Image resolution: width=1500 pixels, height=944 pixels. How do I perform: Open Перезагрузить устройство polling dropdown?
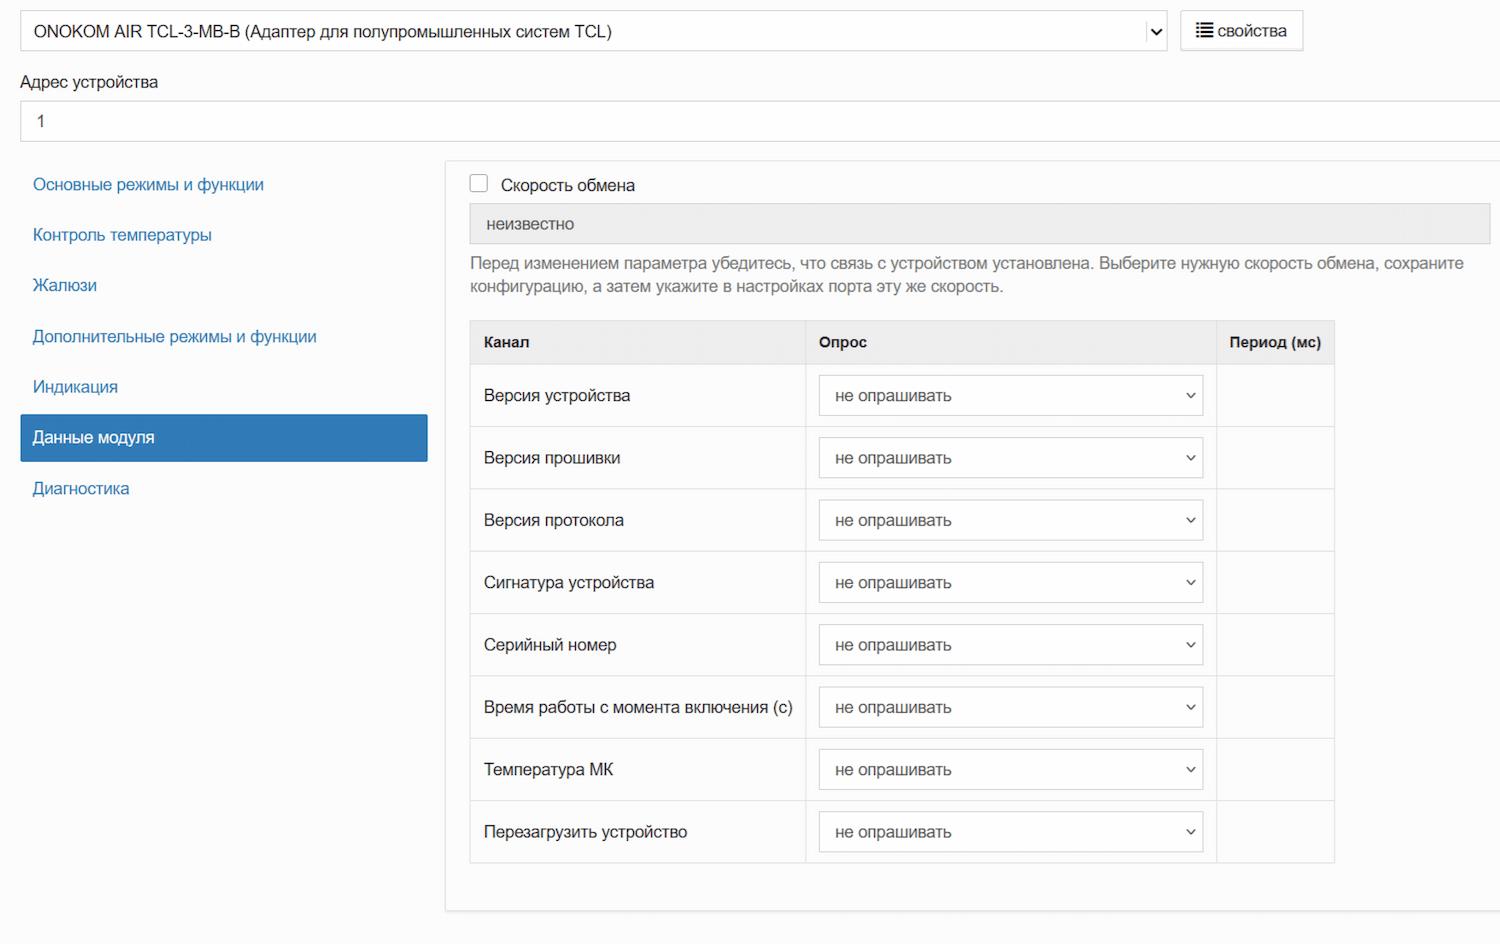[1010, 832]
